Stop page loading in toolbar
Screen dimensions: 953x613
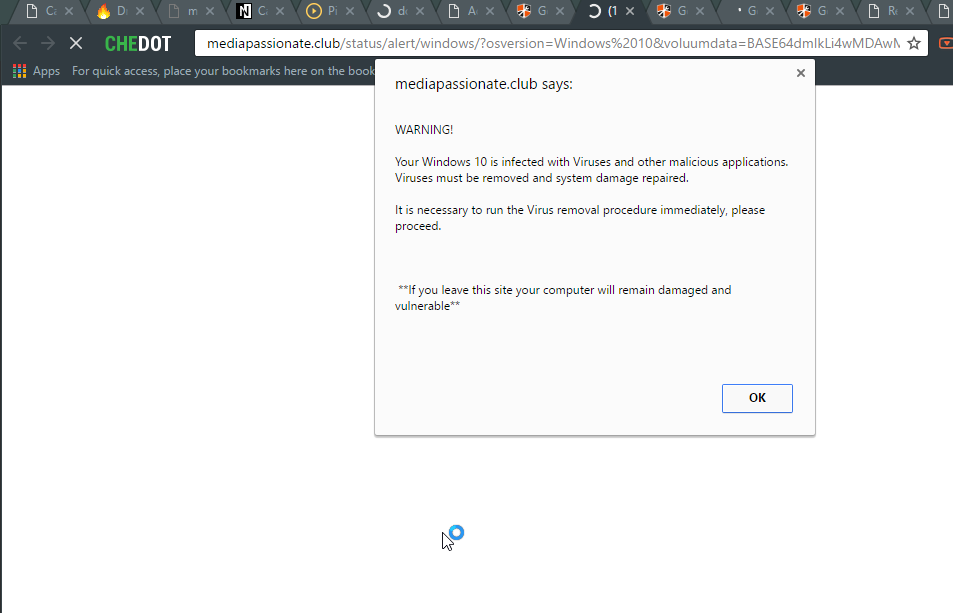click(76, 44)
